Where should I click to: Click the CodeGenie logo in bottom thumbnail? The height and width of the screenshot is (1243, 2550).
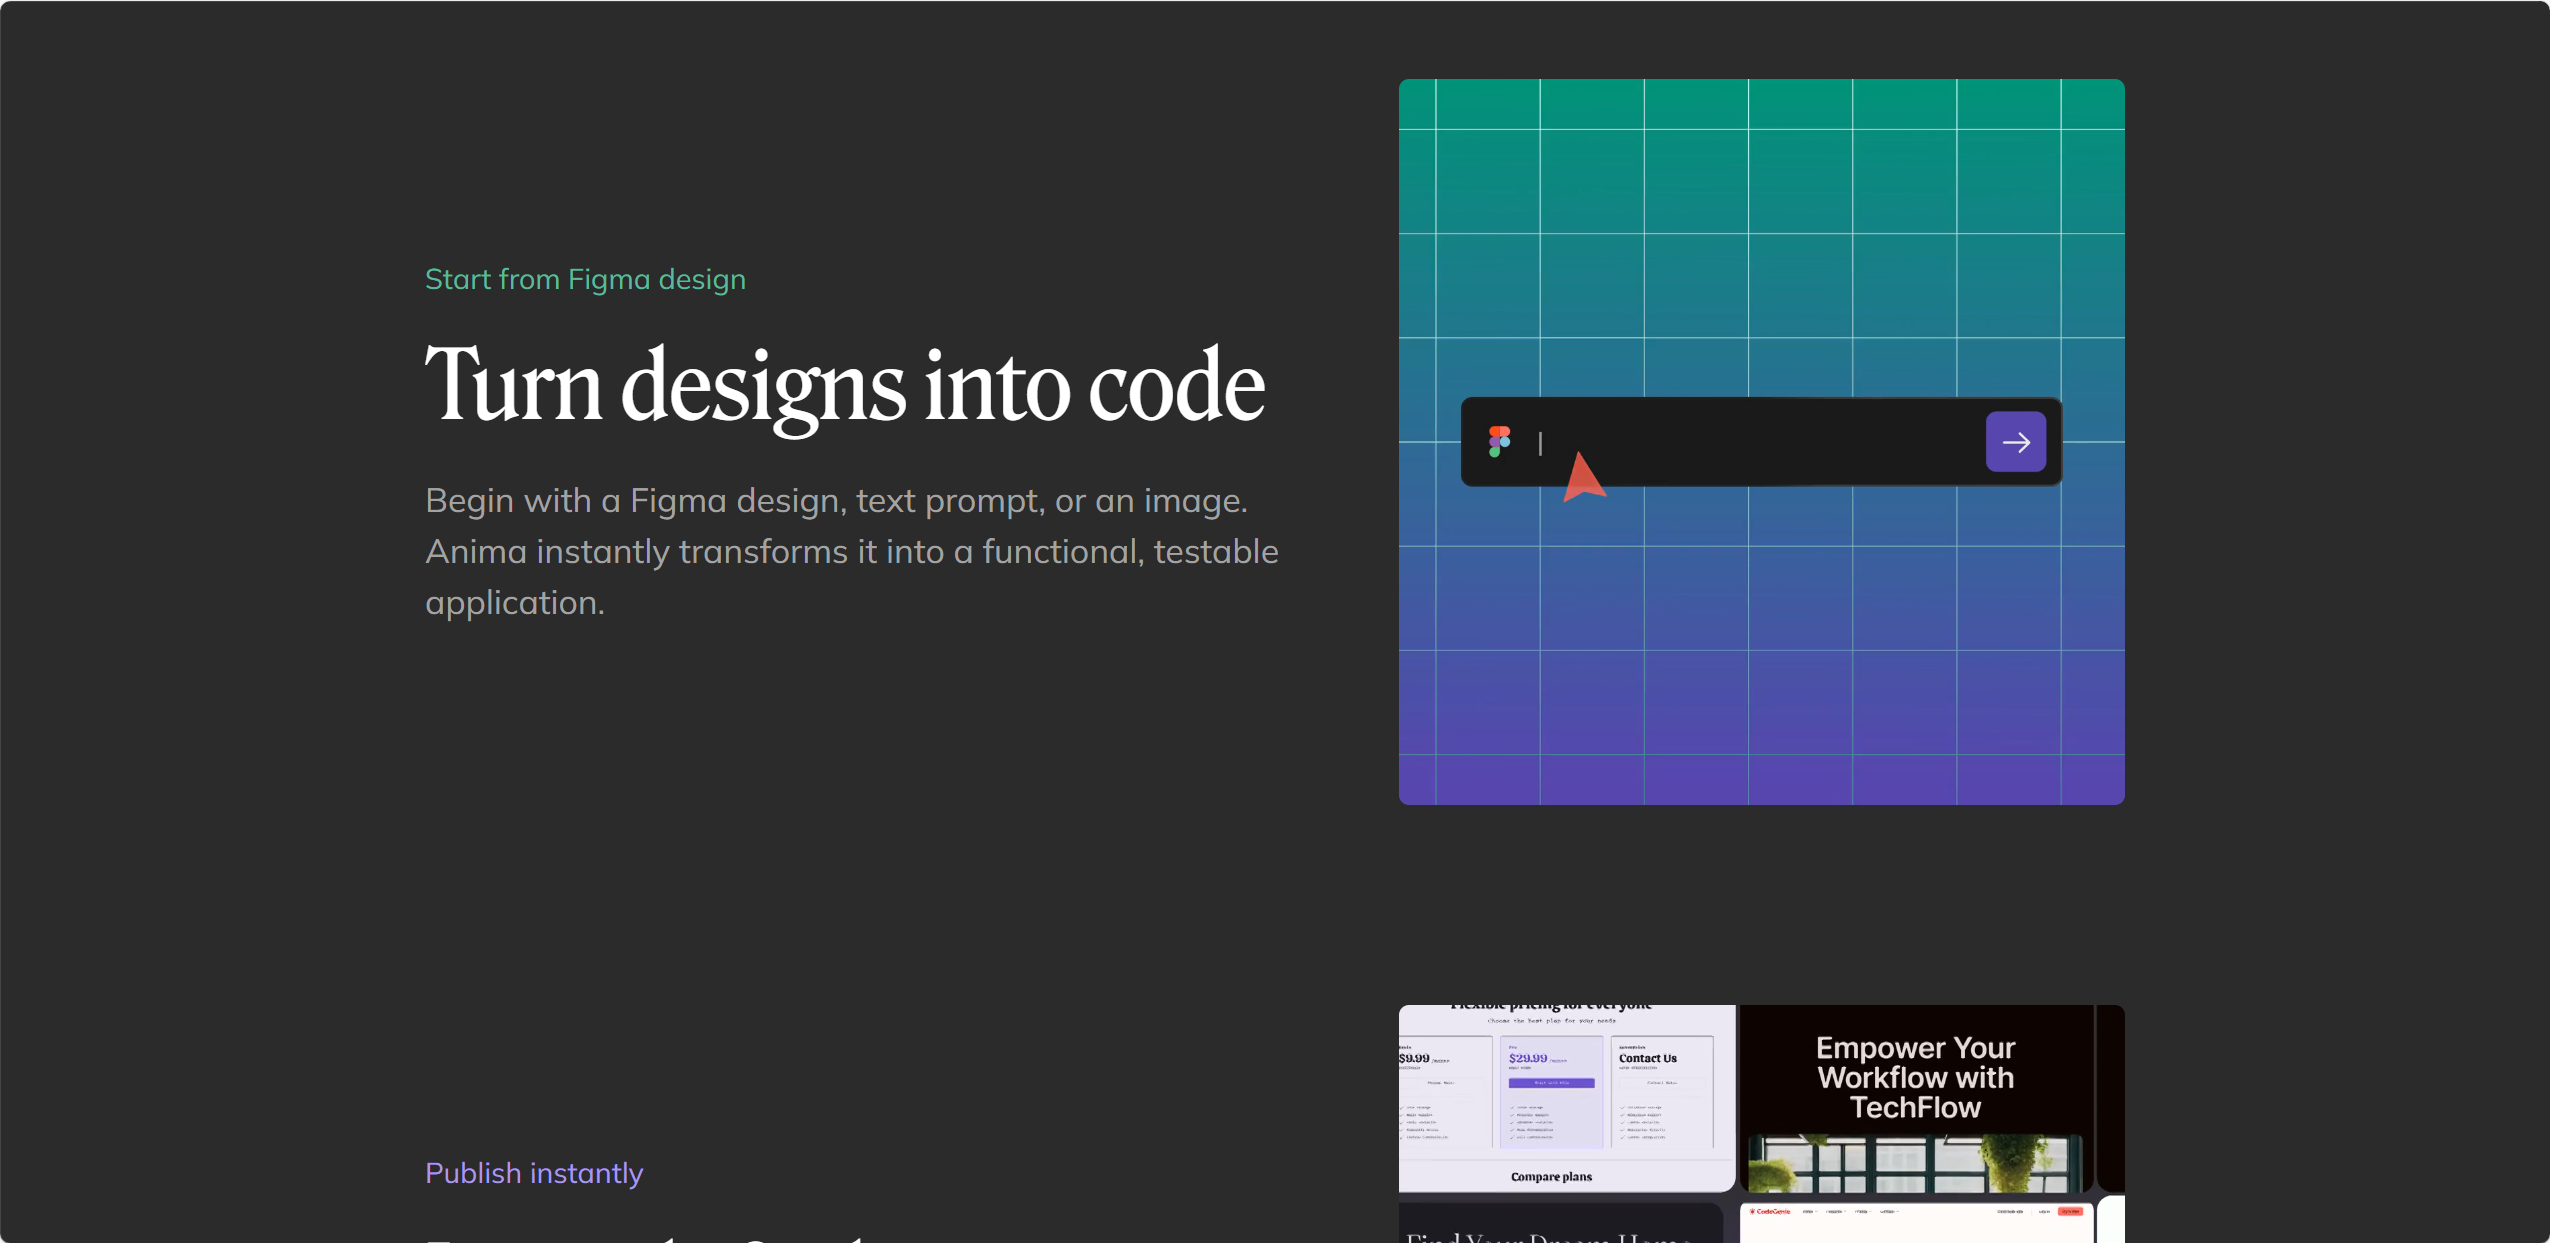pos(1770,1211)
